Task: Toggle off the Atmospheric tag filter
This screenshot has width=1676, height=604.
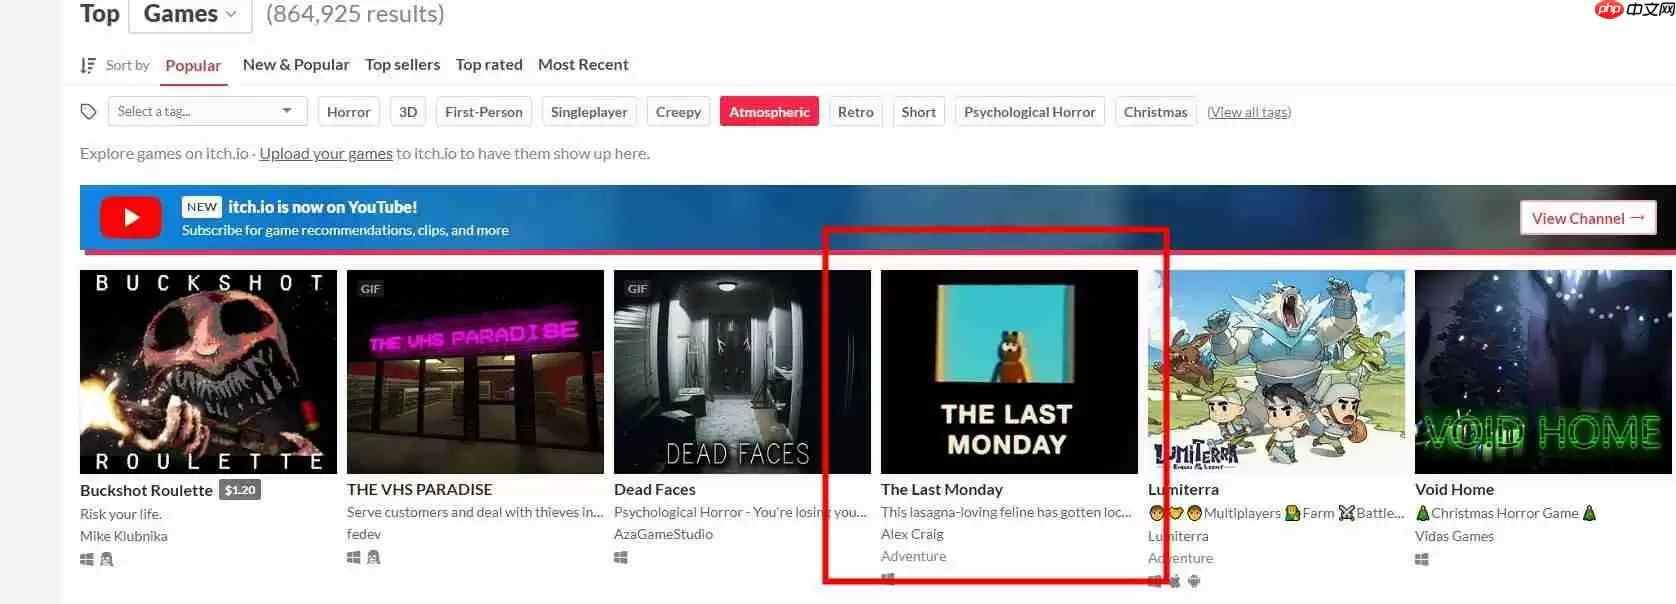Action: 768,112
